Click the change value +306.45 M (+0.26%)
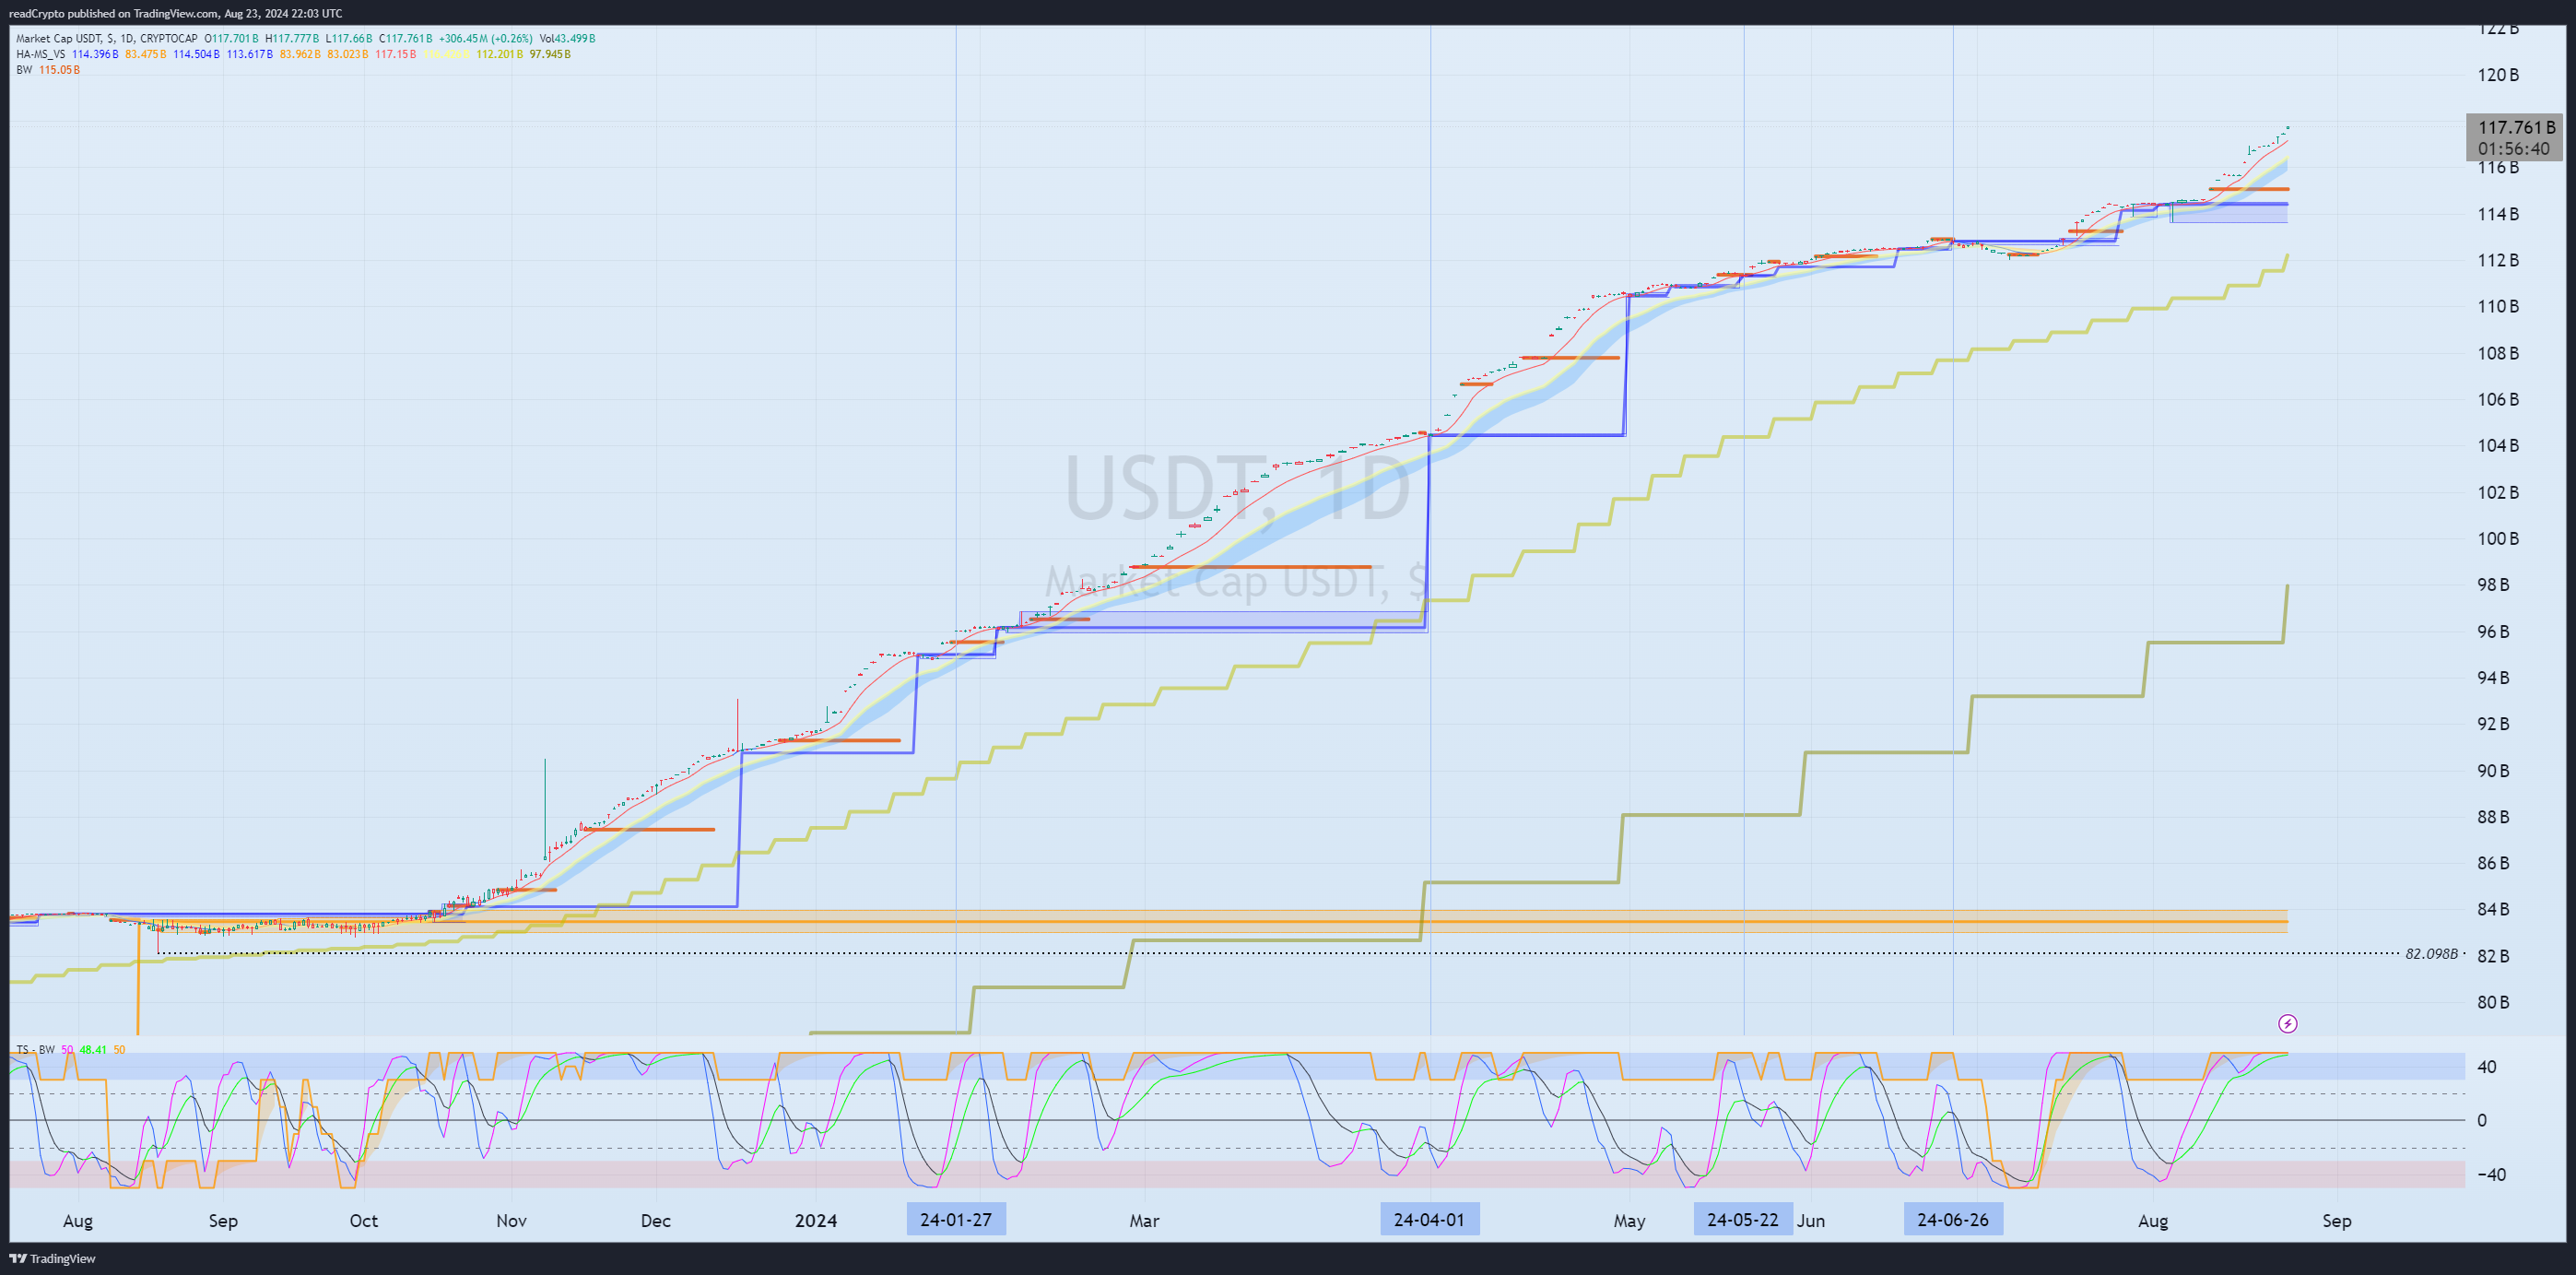The image size is (2576, 1275). coord(486,38)
